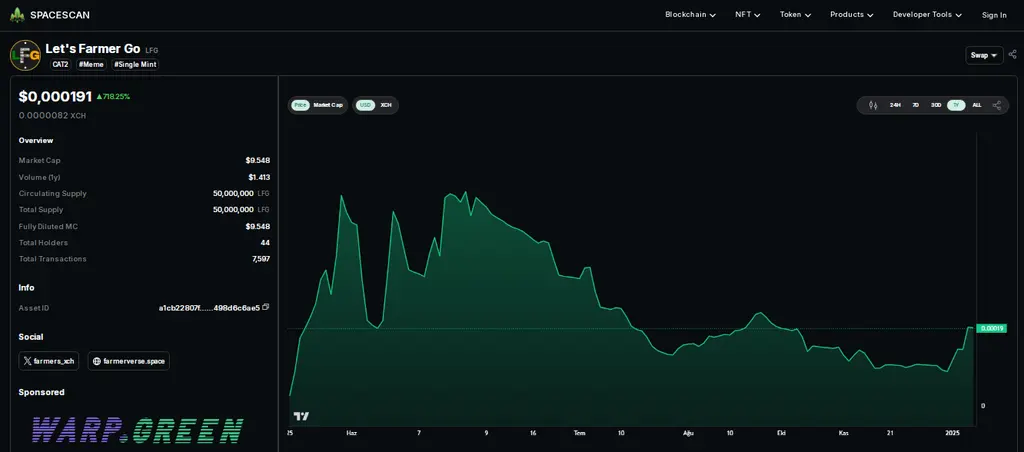Select the Price chart mode
Image resolution: width=1024 pixels, height=452 pixels.
coord(300,105)
